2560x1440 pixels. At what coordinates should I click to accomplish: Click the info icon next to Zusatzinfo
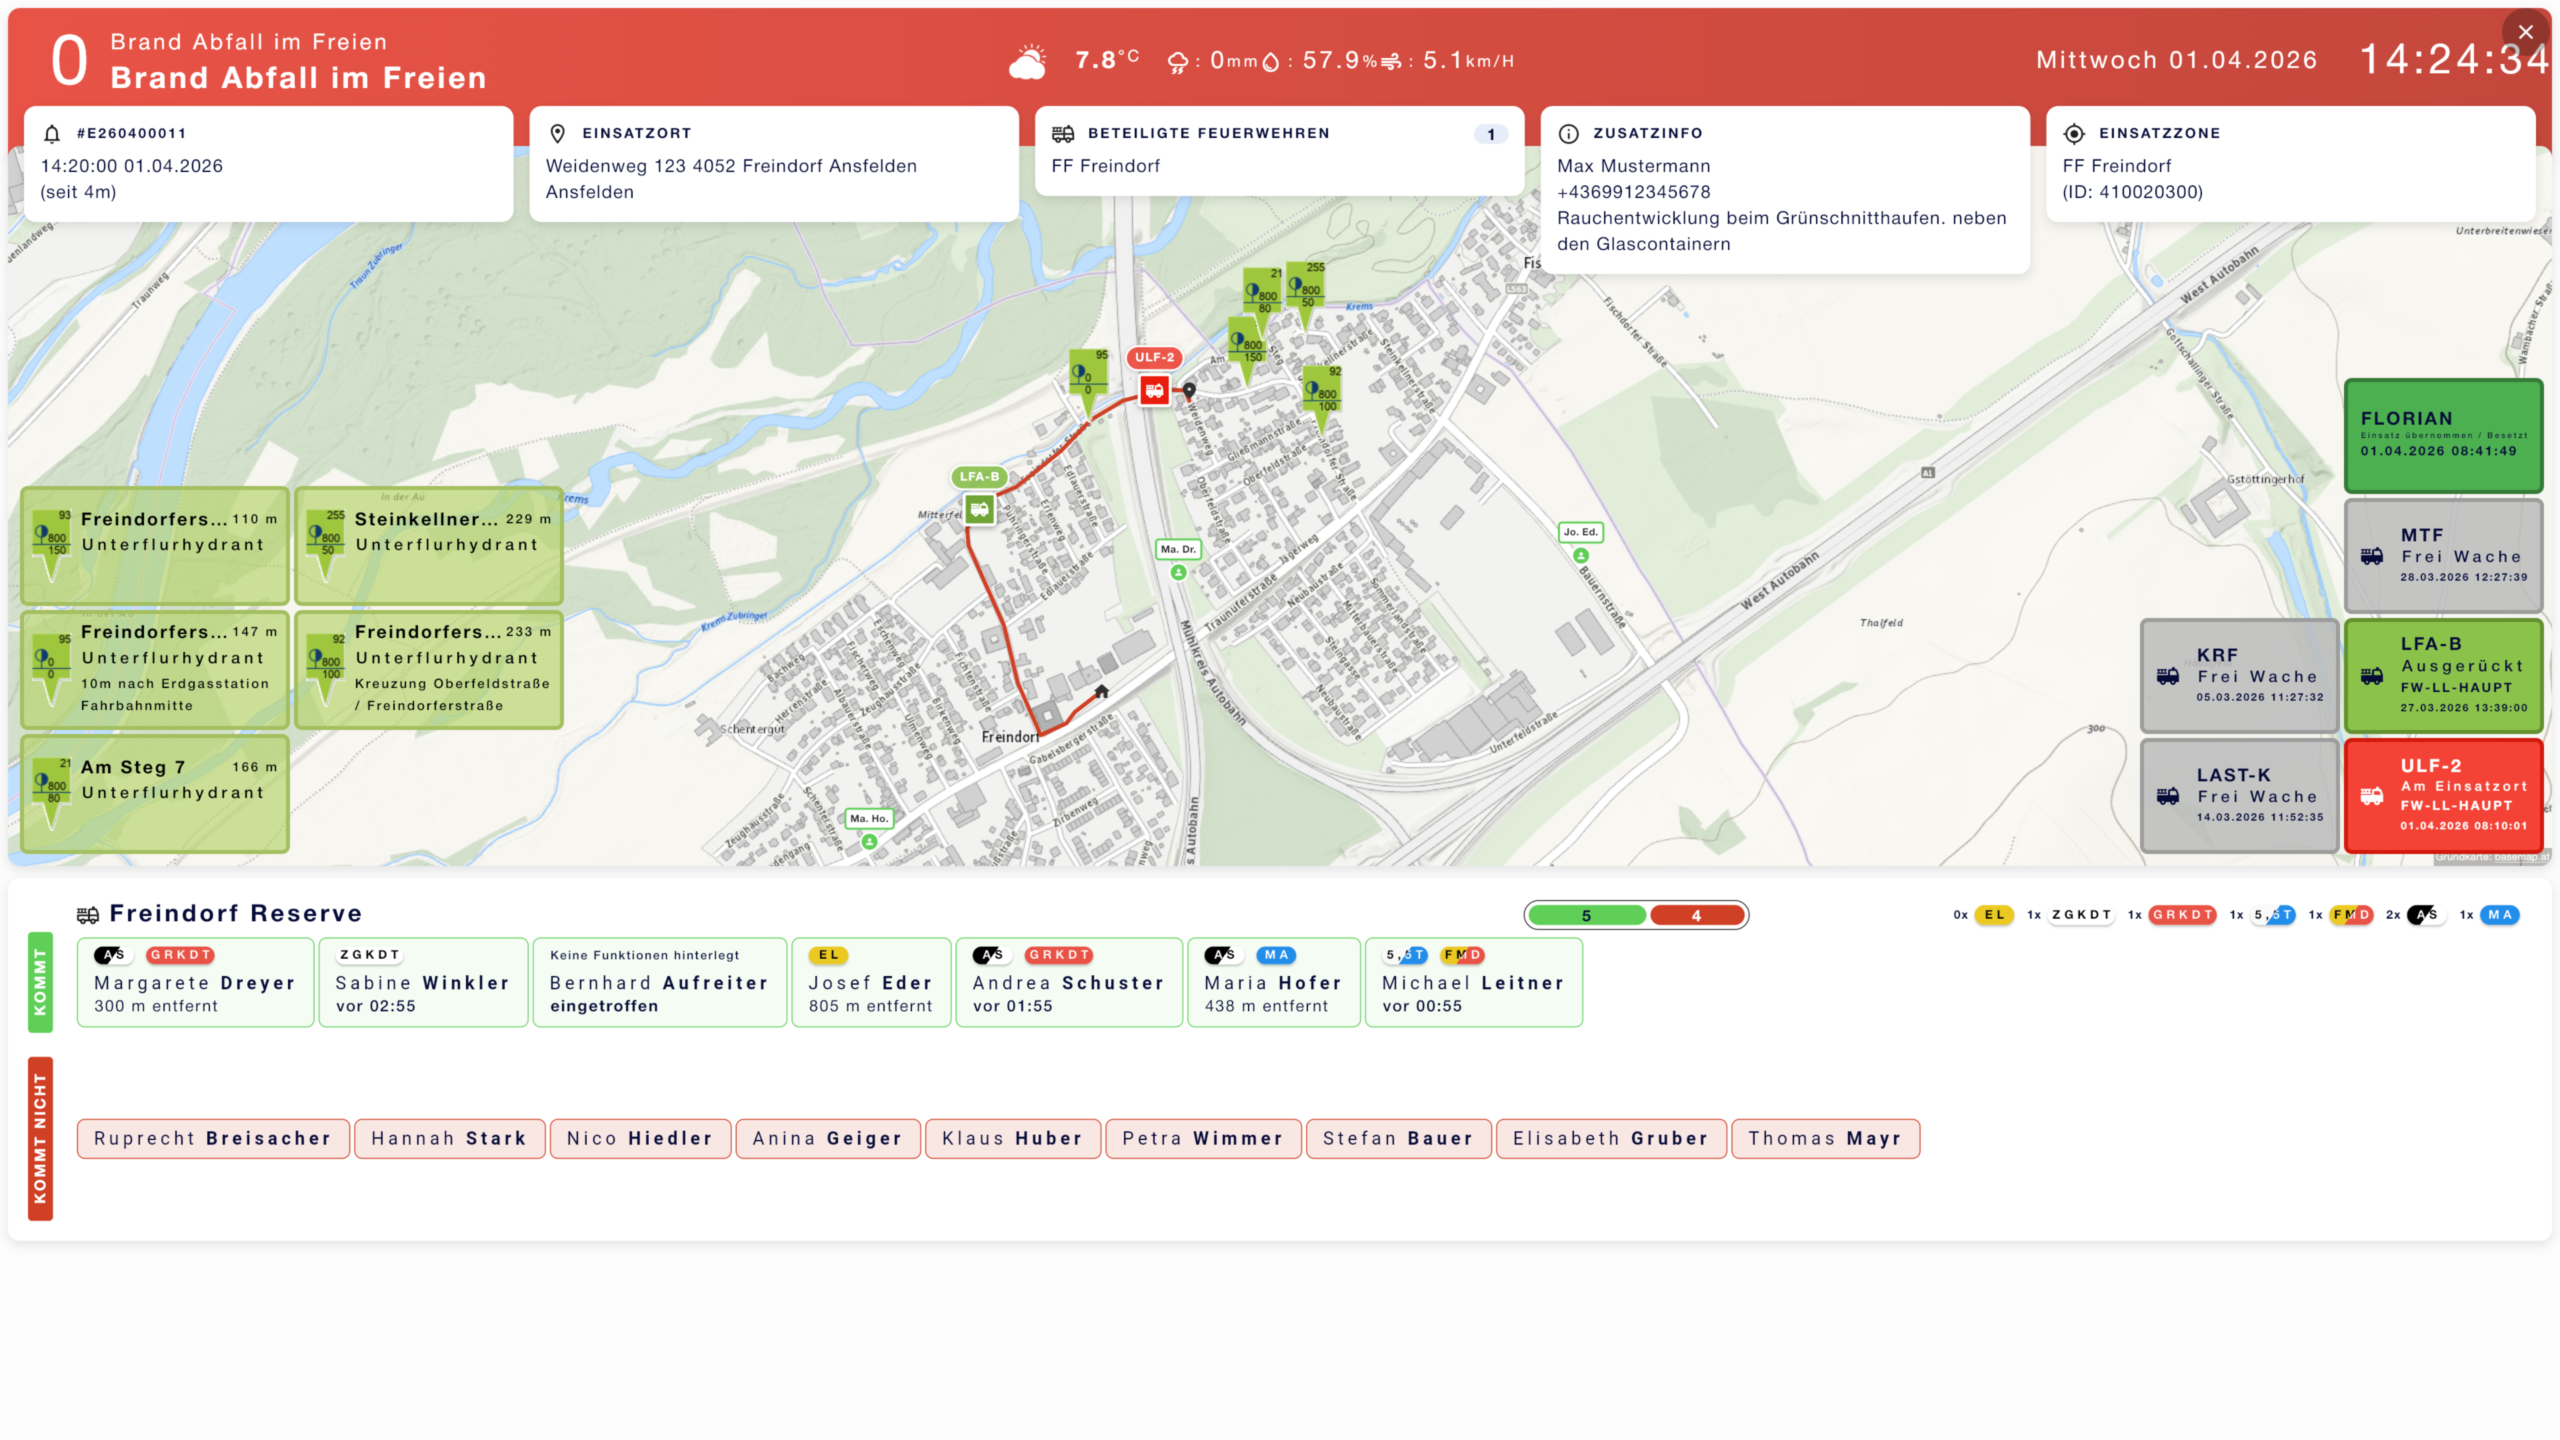point(1568,133)
